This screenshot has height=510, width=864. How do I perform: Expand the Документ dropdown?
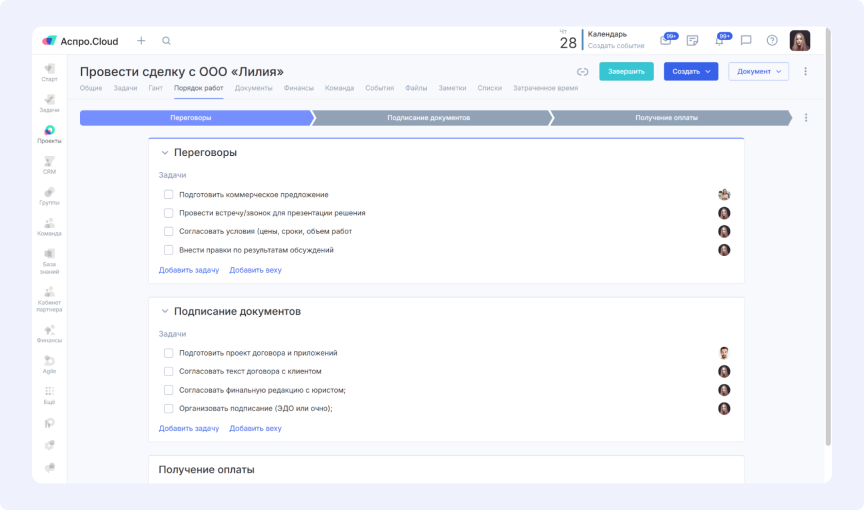tap(758, 72)
